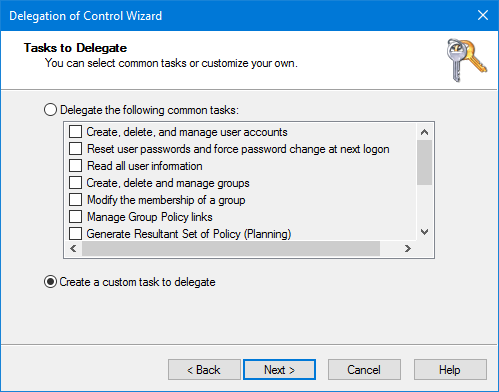Click the horizontal scroll left arrow
Image resolution: width=499 pixels, height=392 pixels.
point(73,249)
